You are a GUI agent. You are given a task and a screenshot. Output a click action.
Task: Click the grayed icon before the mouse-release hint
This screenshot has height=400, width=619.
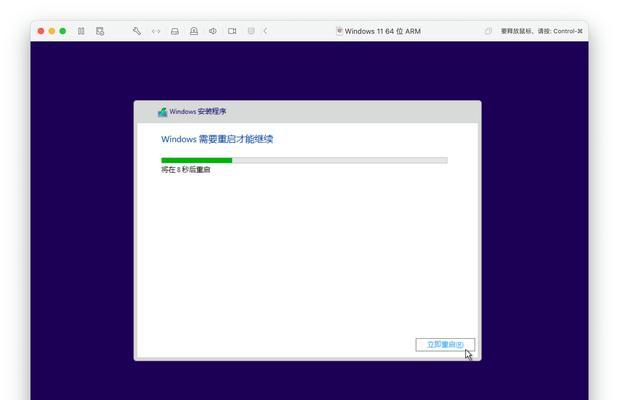pyautogui.click(x=488, y=31)
